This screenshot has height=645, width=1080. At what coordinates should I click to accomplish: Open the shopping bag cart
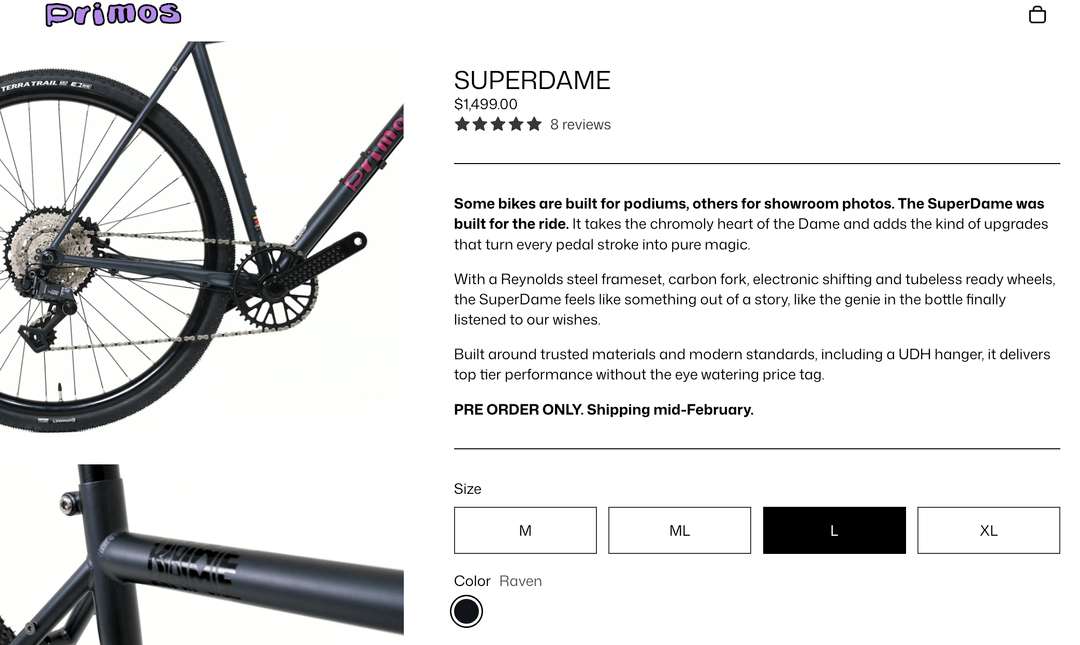pos(1037,14)
